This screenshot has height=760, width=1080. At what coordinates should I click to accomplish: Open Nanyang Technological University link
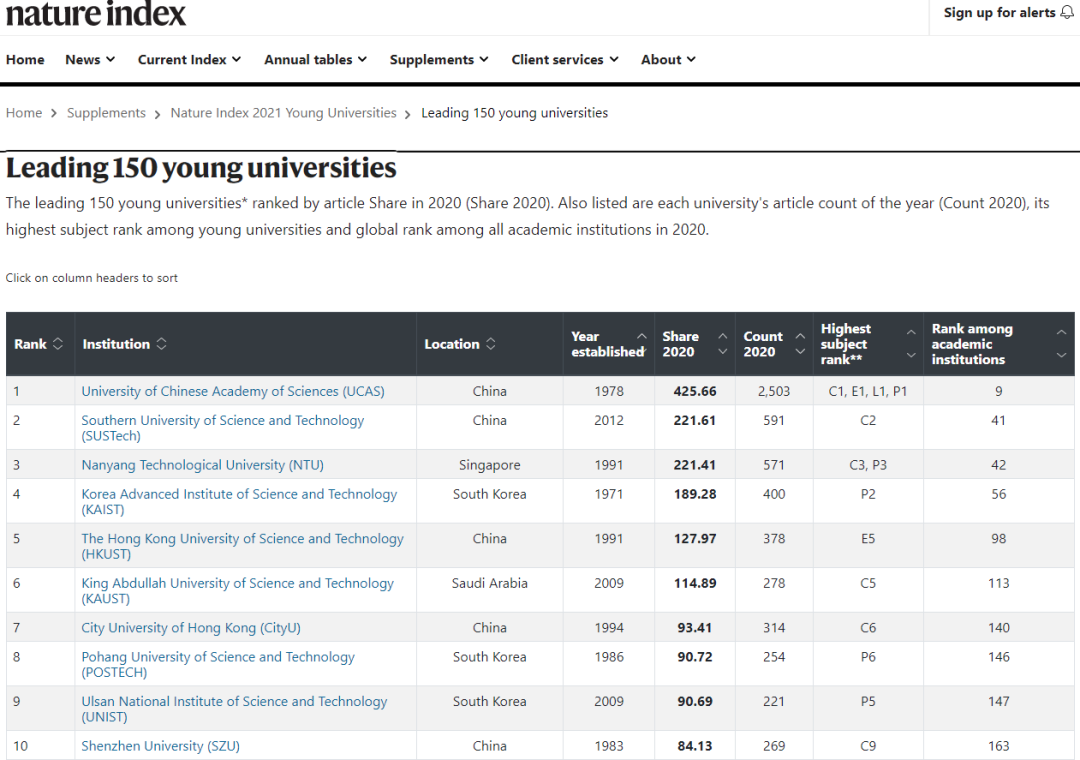click(202, 465)
